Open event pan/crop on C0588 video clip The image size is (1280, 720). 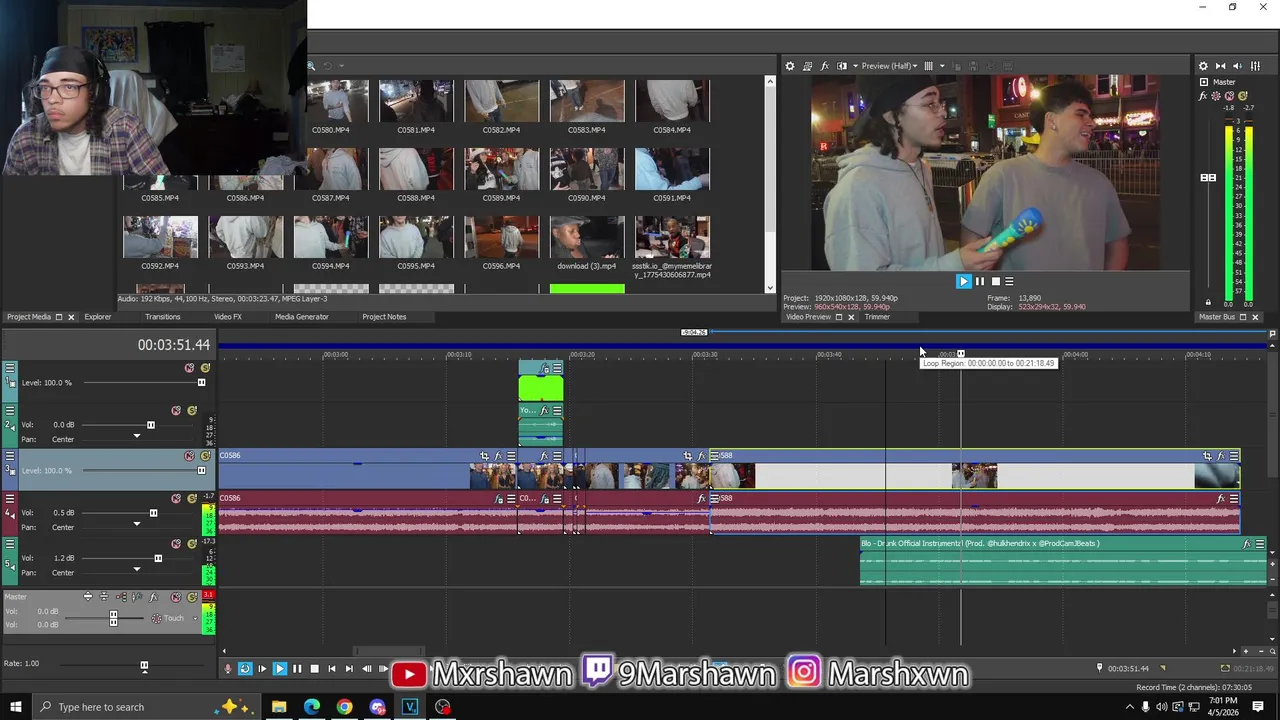[x=1207, y=456]
